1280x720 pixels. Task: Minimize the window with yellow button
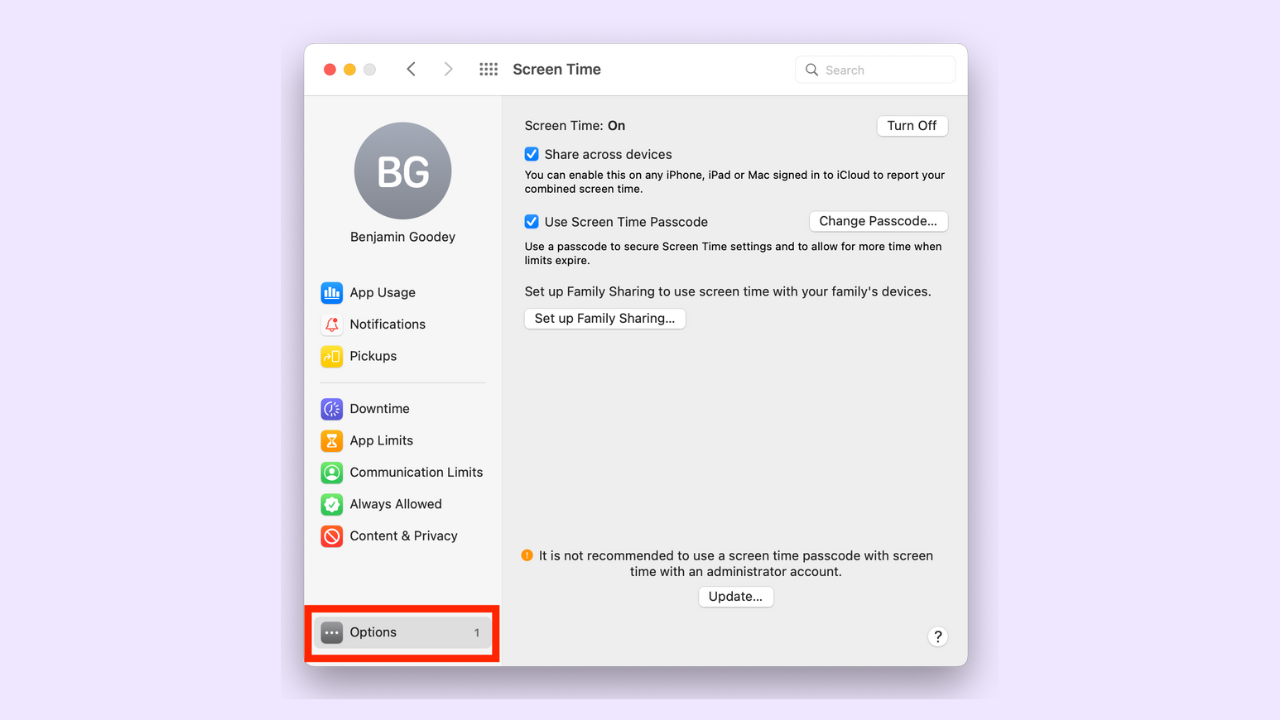pyautogui.click(x=350, y=69)
